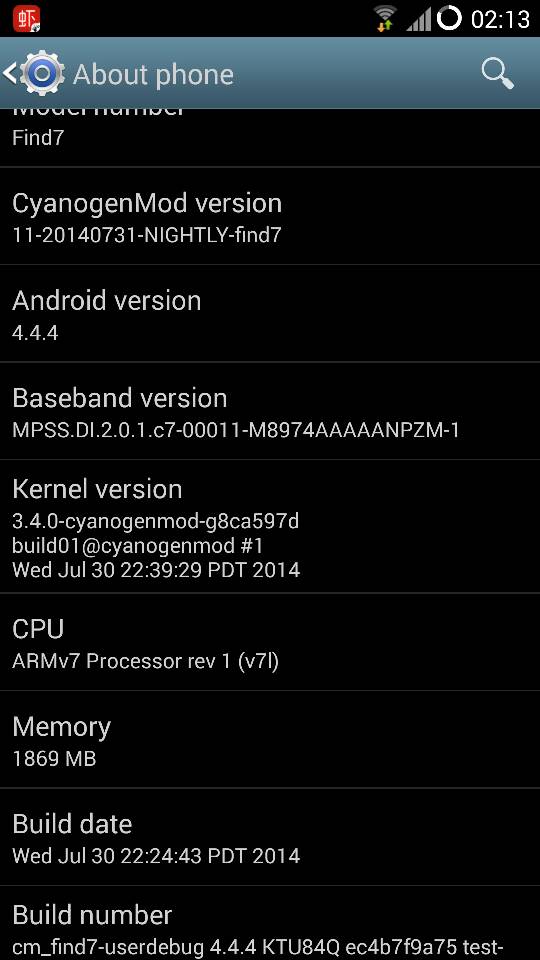Tap the 4.4.4 version value
The width and height of the screenshot is (540, 960).
pyautogui.click(x=35, y=333)
